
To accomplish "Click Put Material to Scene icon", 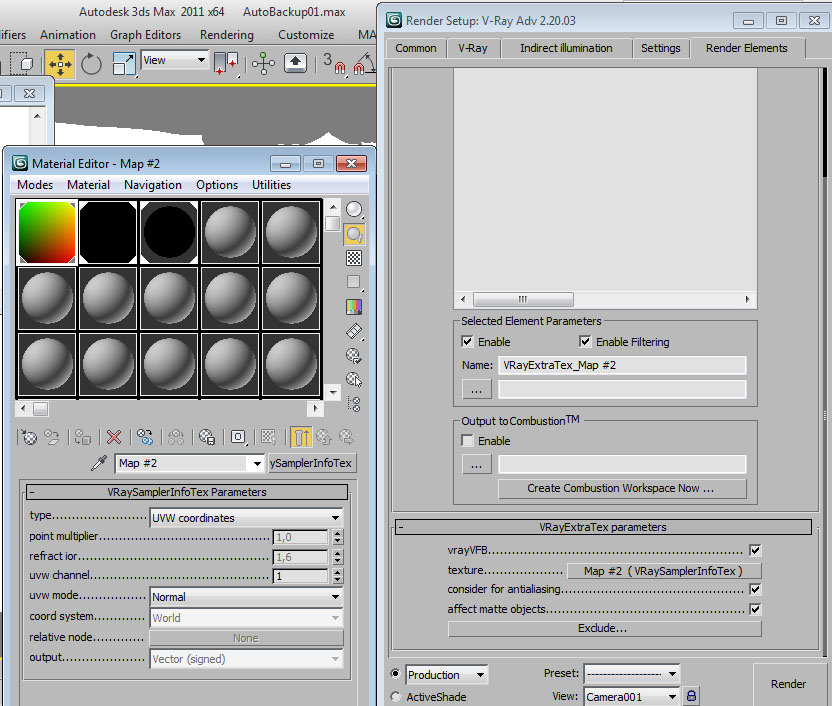I will [52, 437].
